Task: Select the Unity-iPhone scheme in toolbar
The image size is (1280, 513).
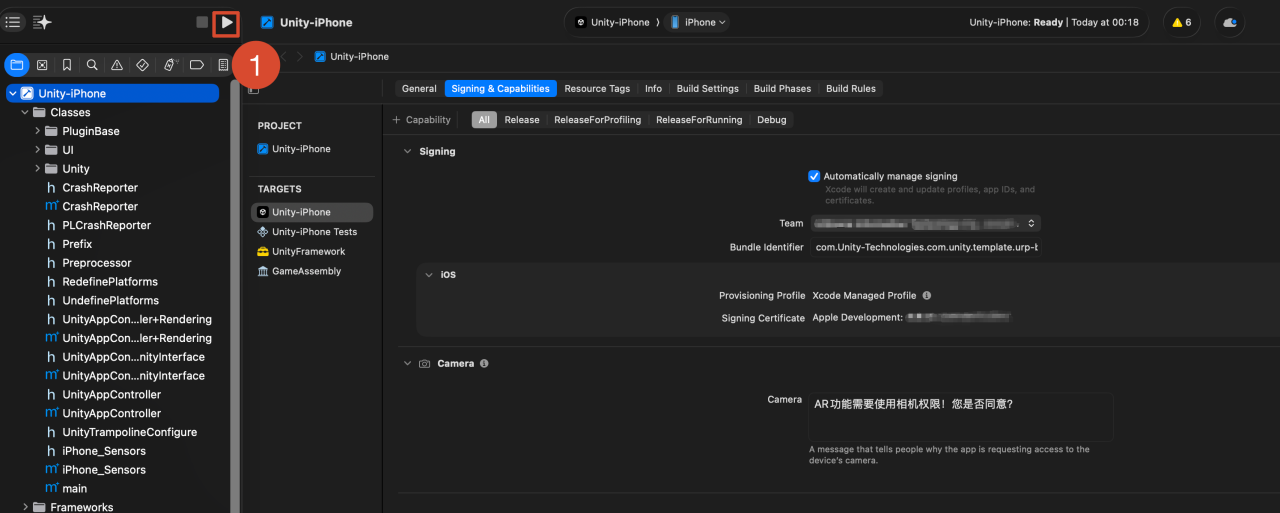Action: click(x=612, y=22)
